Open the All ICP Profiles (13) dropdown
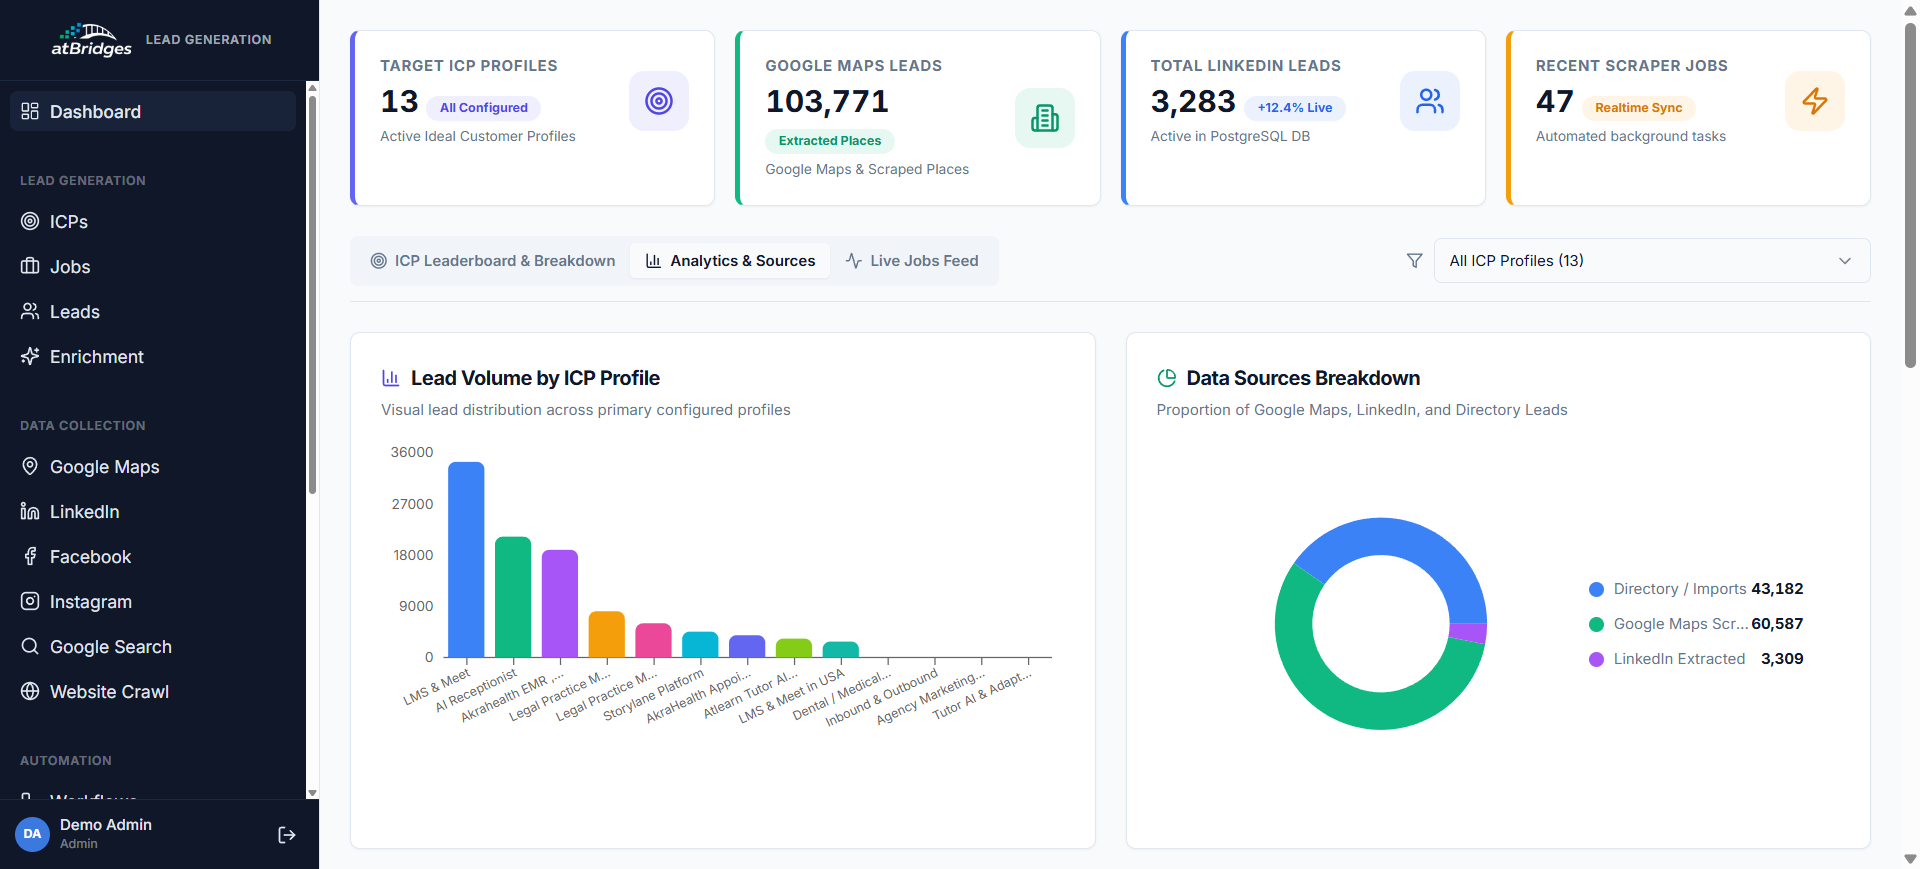Image resolution: width=1920 pixels, height=869 pixels. click(1652, 261)
